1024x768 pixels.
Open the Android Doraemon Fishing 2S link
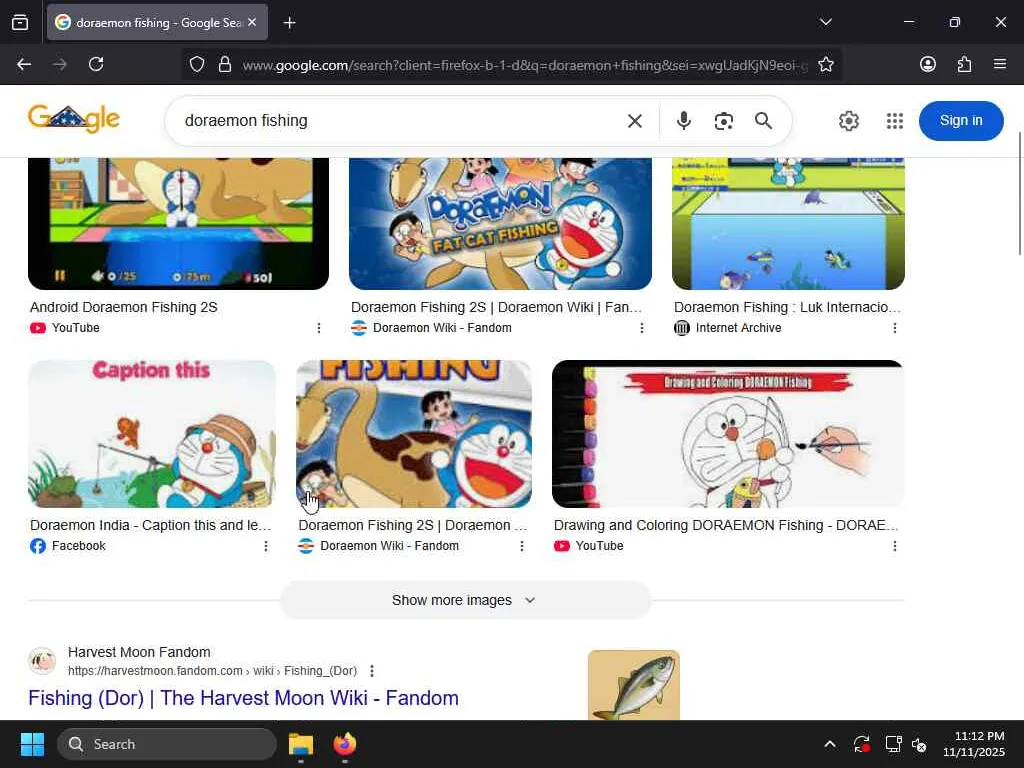coord(123,307)
